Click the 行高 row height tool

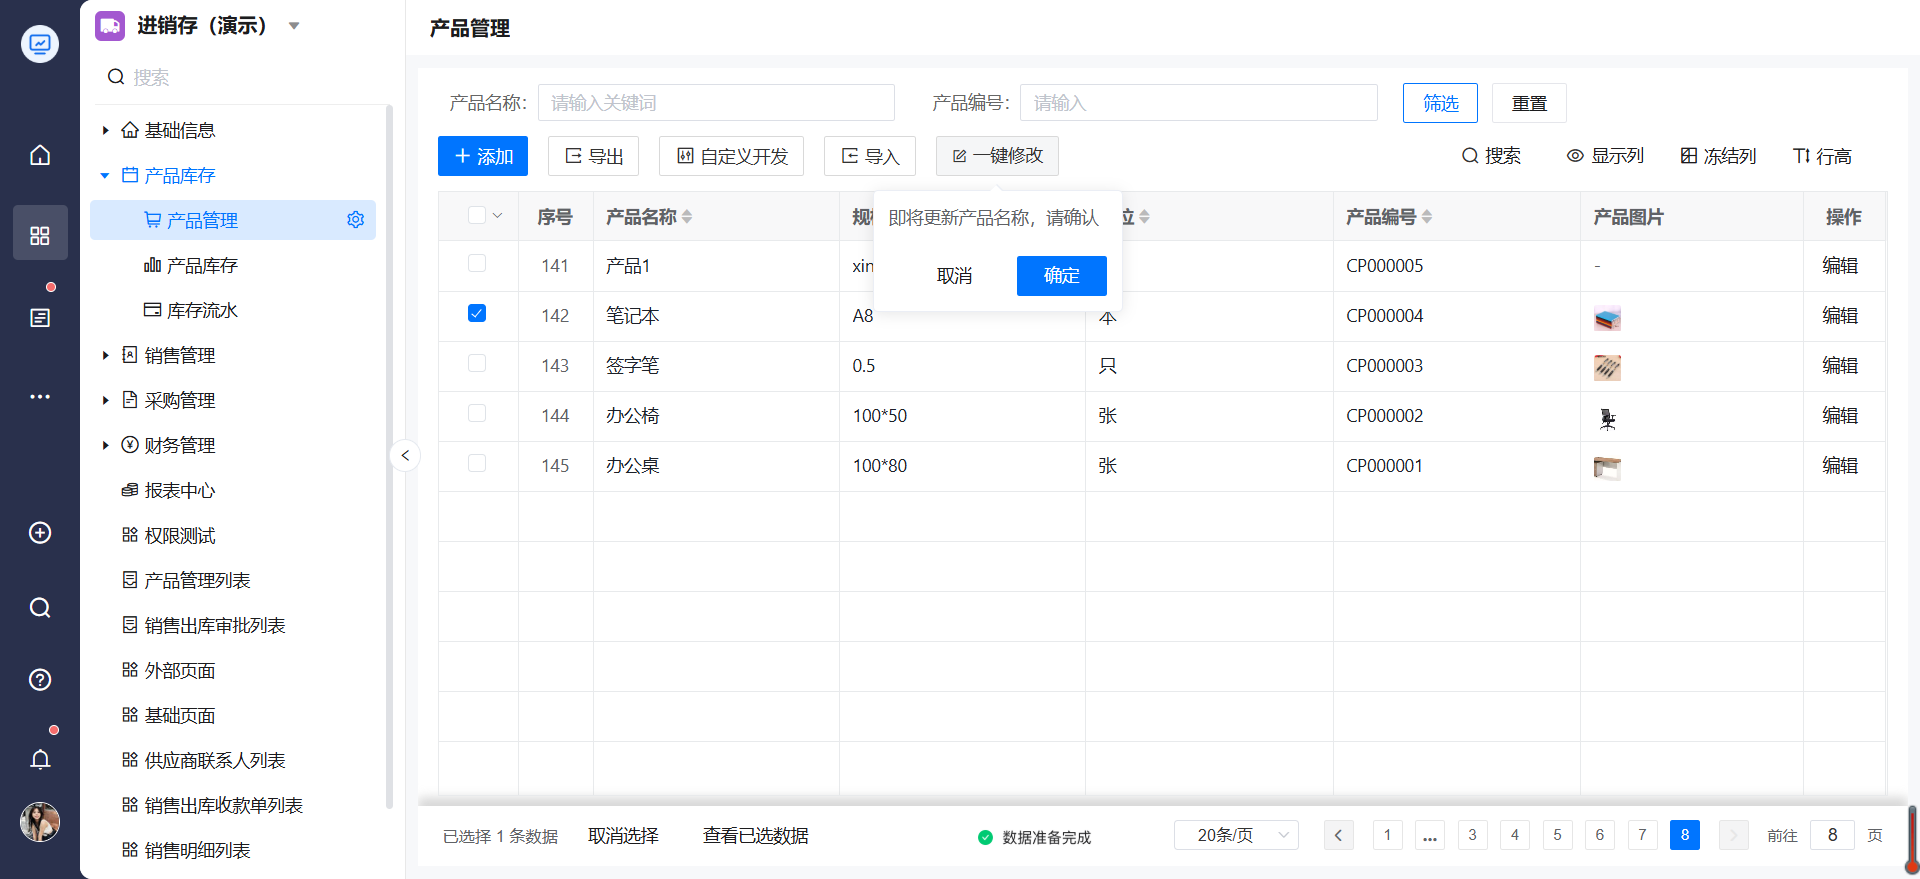[1822, 156]
